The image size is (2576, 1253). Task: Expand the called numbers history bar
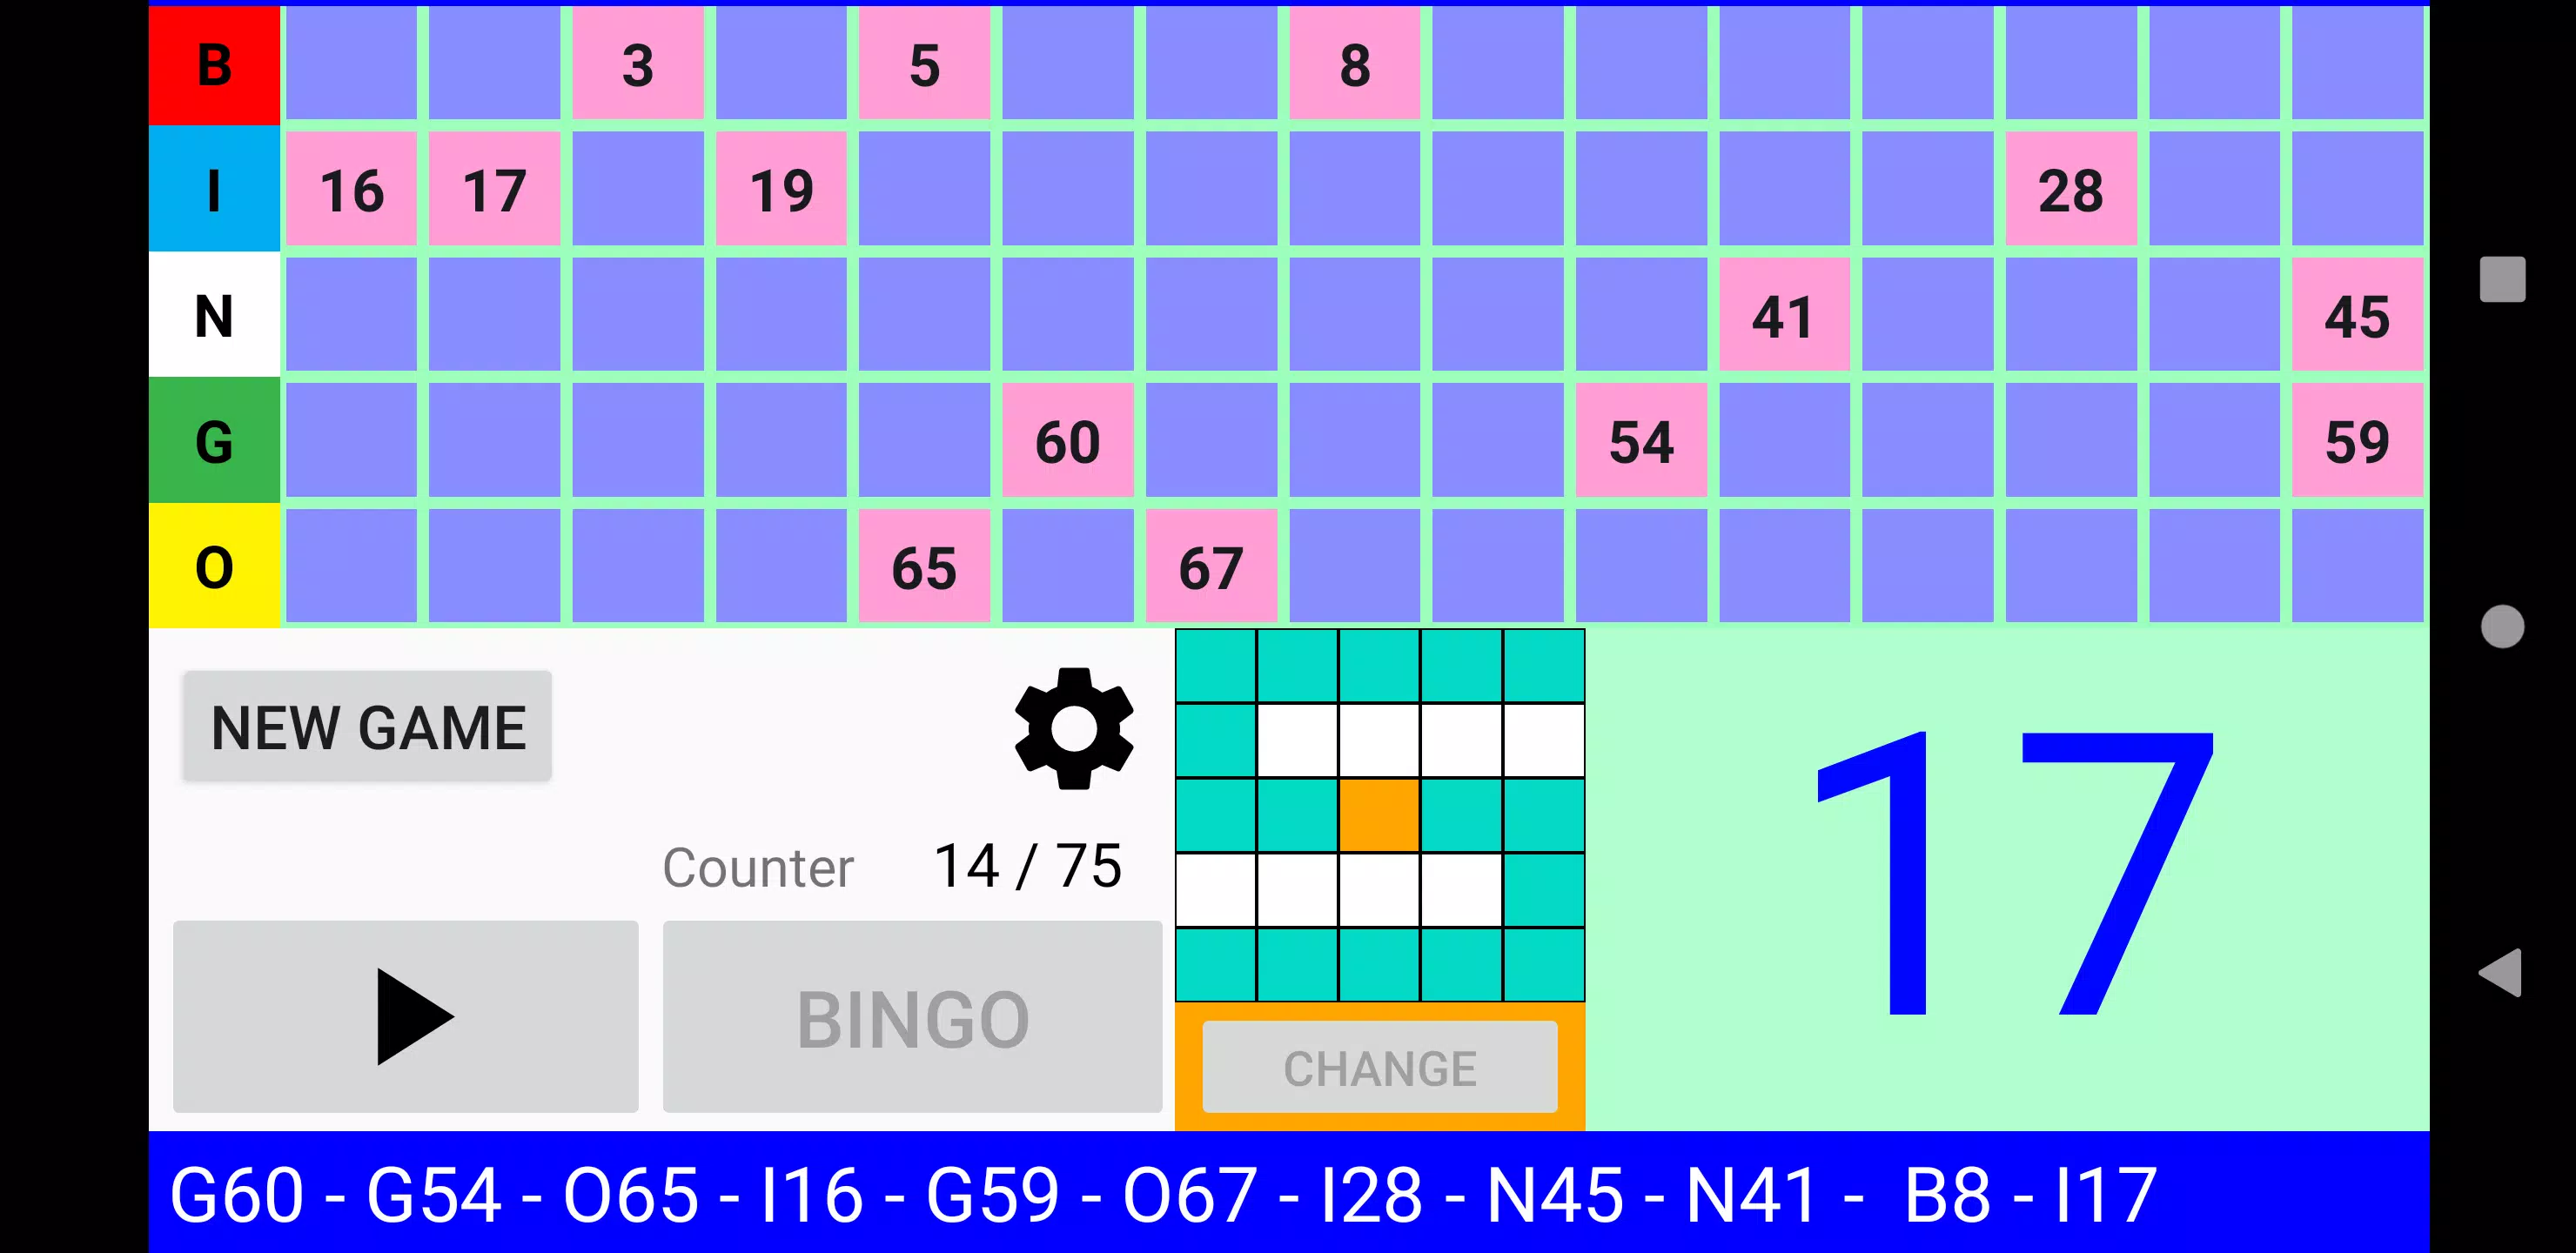1286,1194
